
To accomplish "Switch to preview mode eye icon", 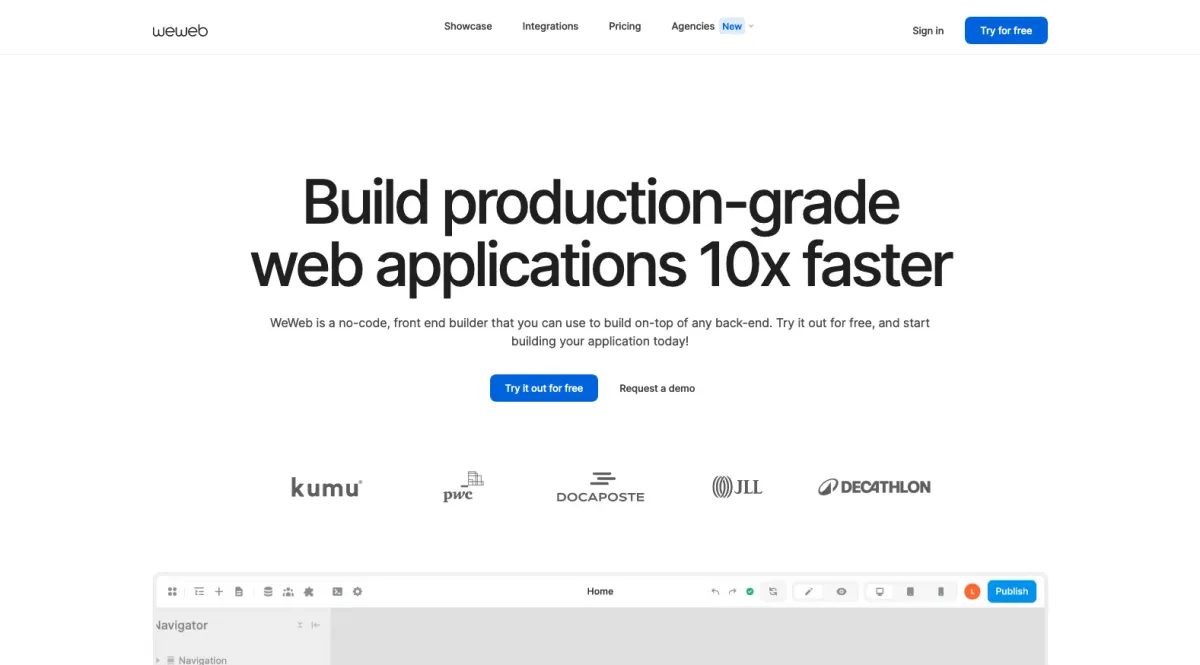I will (841, 592).
